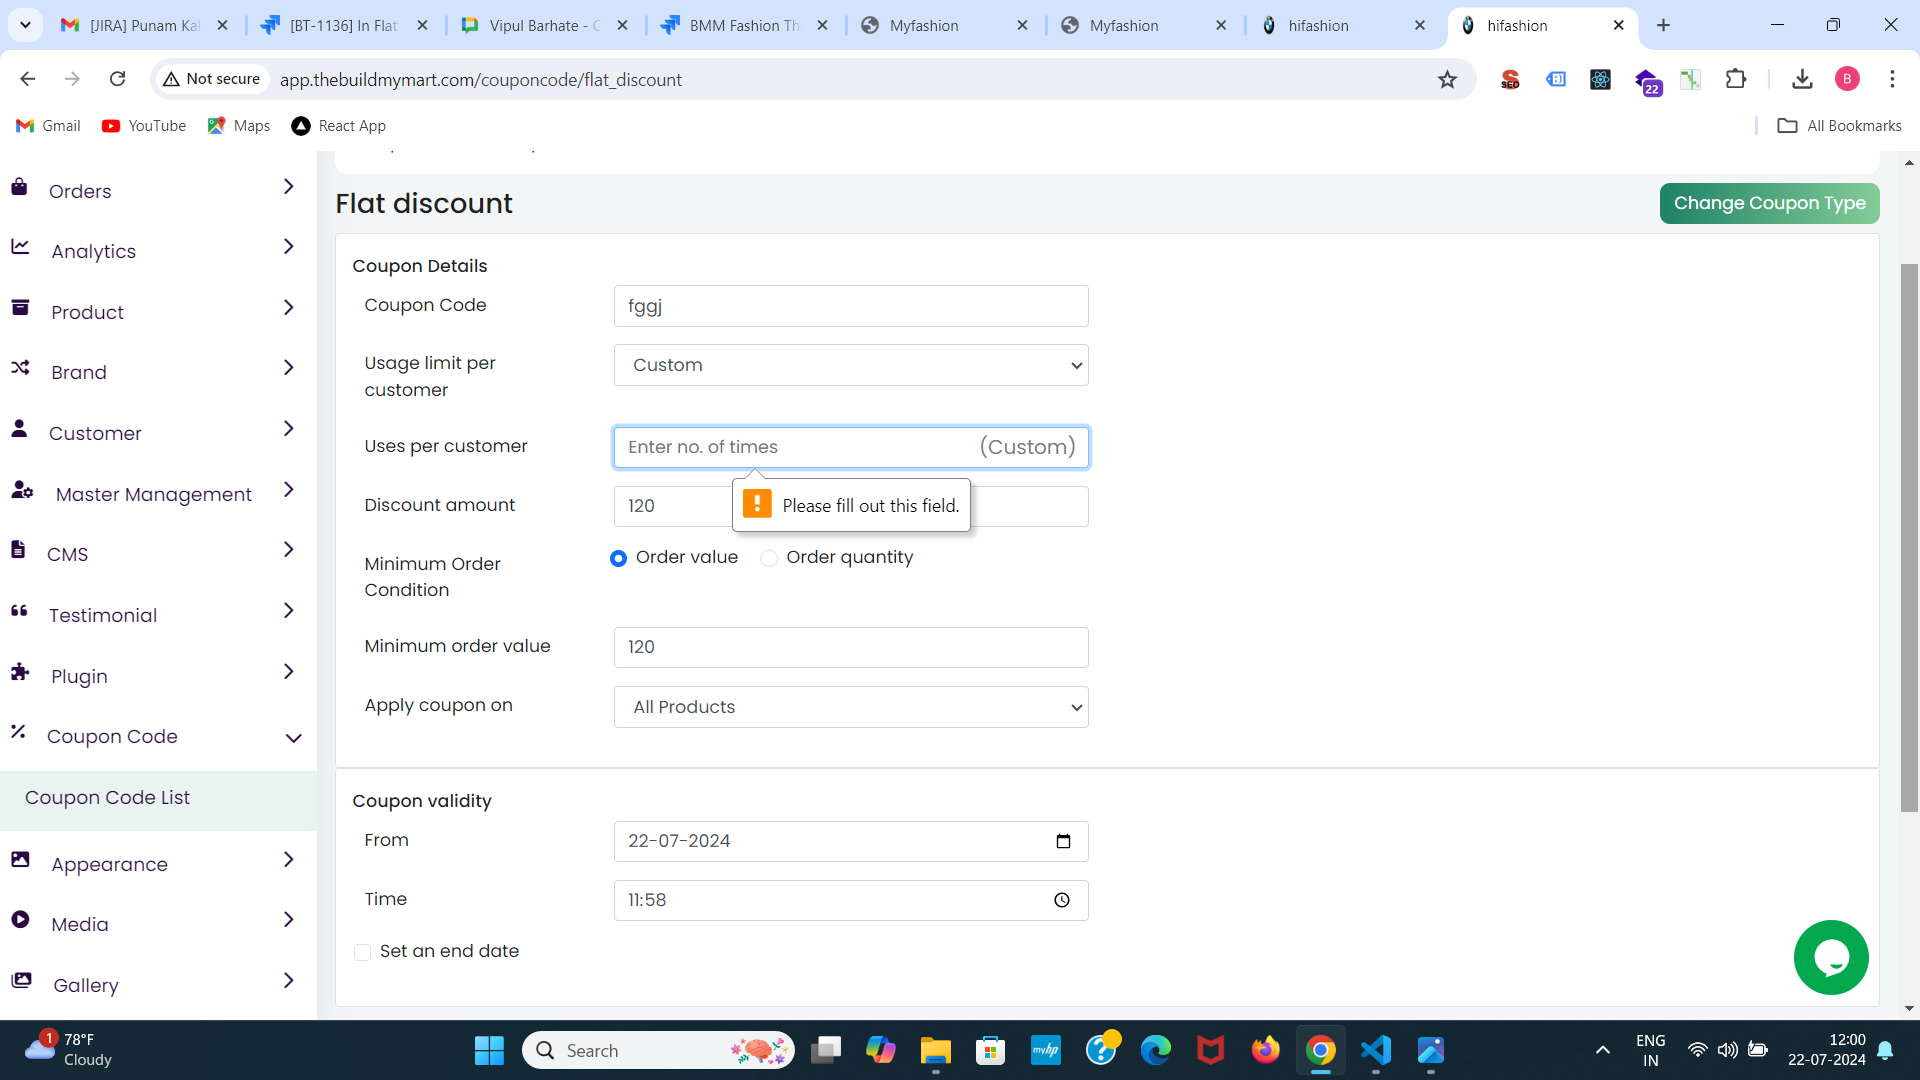Viewport: 1920px width, 1080px height.
Task: Open the YouTube bookmark
Action: [x=144, y=126]
